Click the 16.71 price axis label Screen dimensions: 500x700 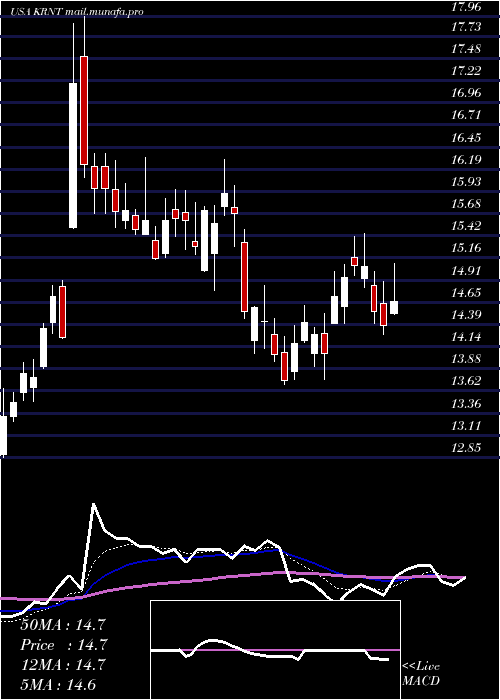(x=466, y=115)
